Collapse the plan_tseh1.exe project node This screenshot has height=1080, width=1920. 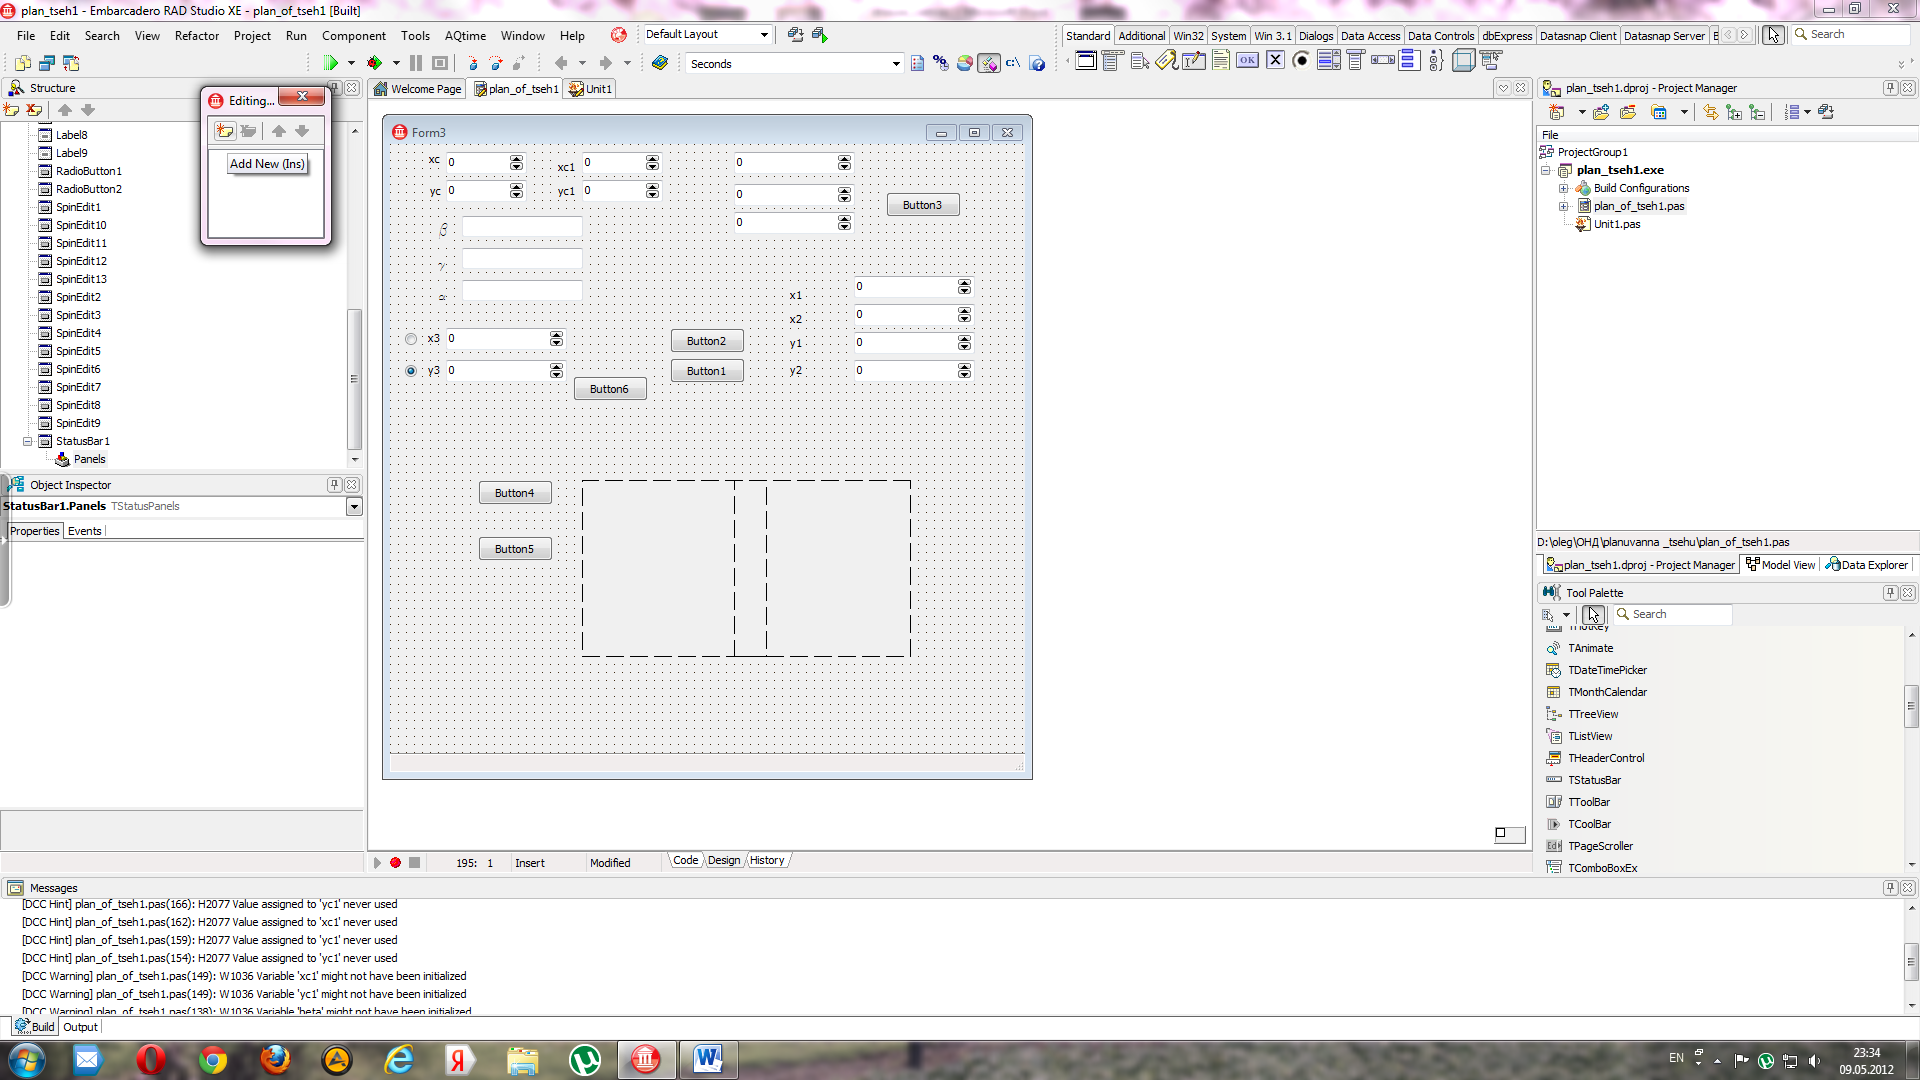click(x=1546, y=170)
